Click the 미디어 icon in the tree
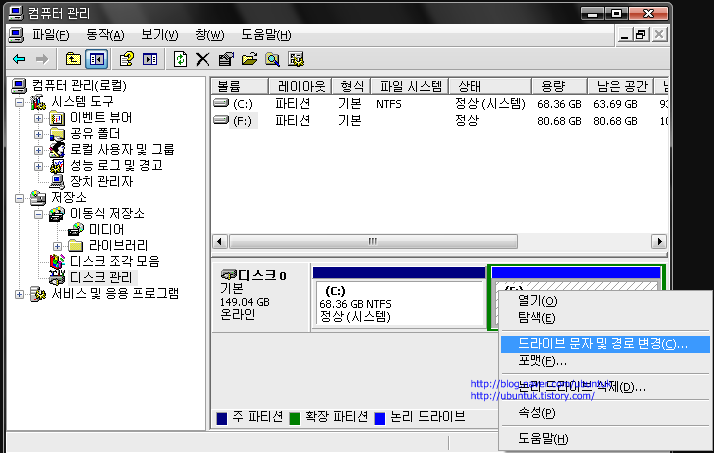Screen dimensions: 714x453 pyautogui.click(x=76, y=229)
